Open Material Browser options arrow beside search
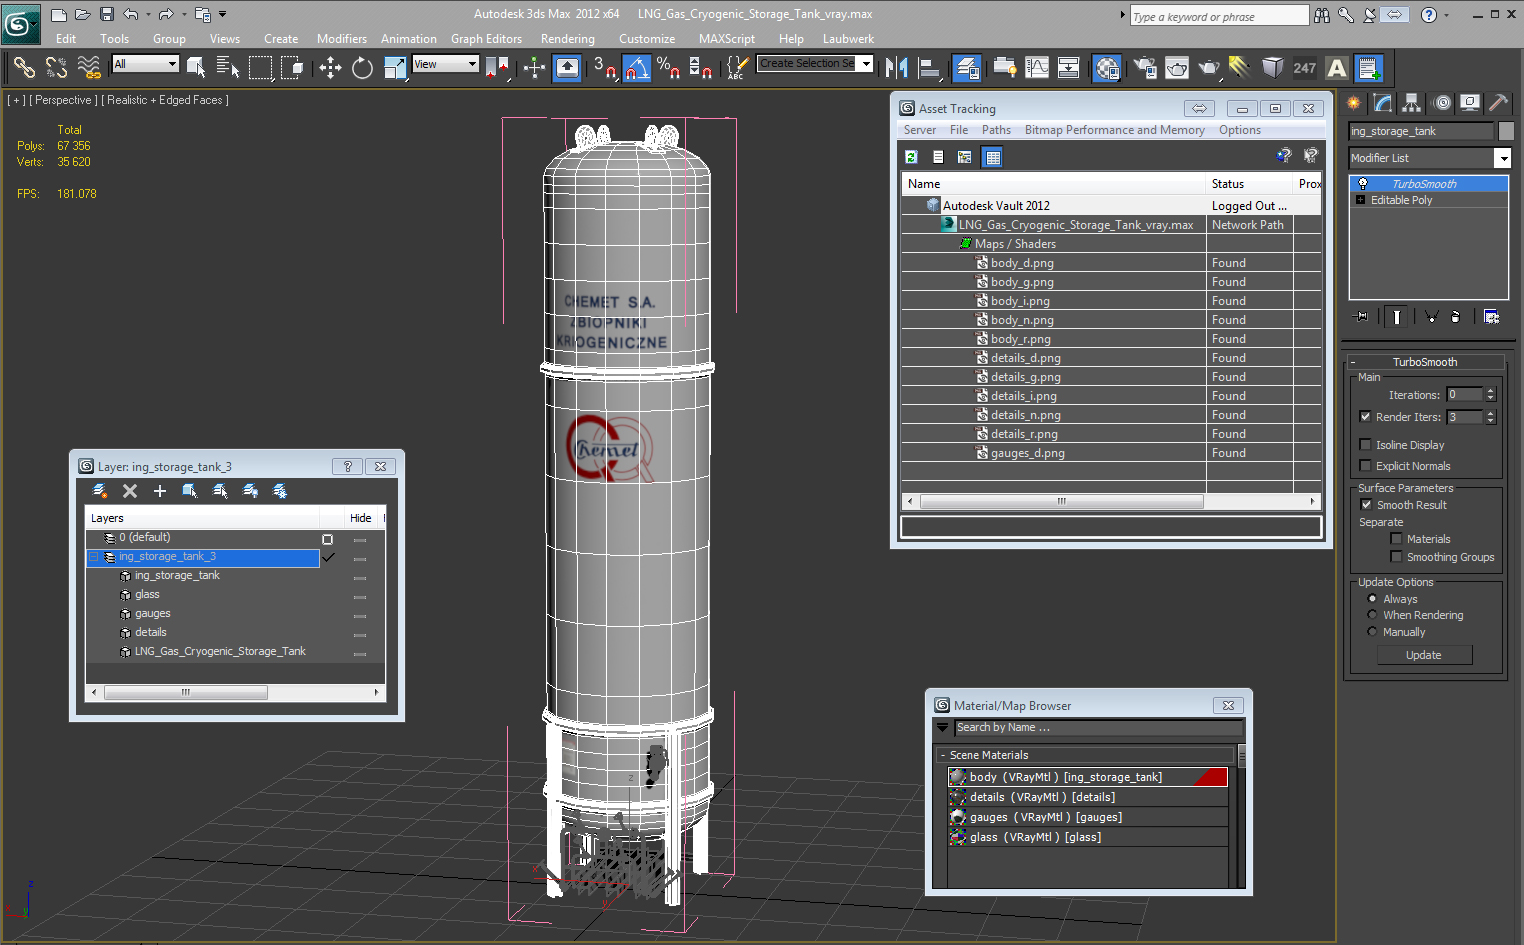The height and width of the screenshot is (945, 1524). [942, 728]
